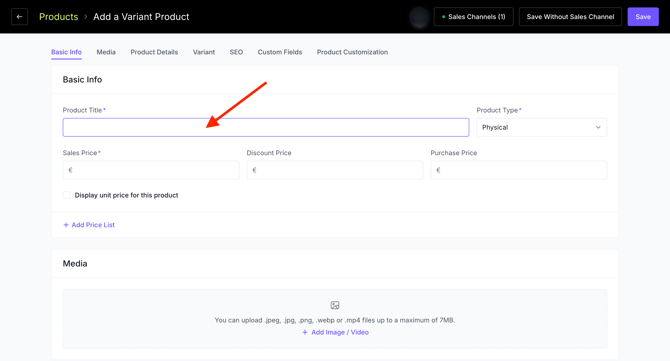The height and width of the screenshot is (361, 670).
Task: Click the purple Save button
Action: (x=643, y=17)
